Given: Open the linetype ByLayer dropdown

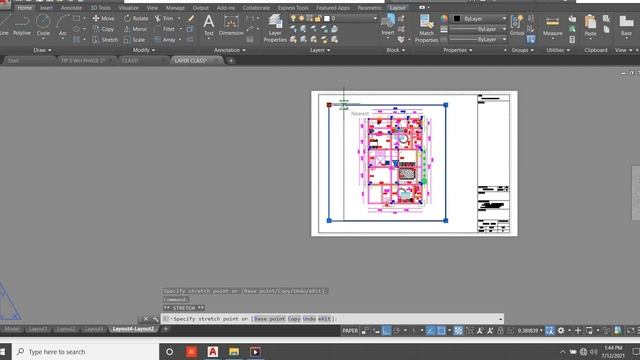Looking at the screenshot, I should coord(478,40).
